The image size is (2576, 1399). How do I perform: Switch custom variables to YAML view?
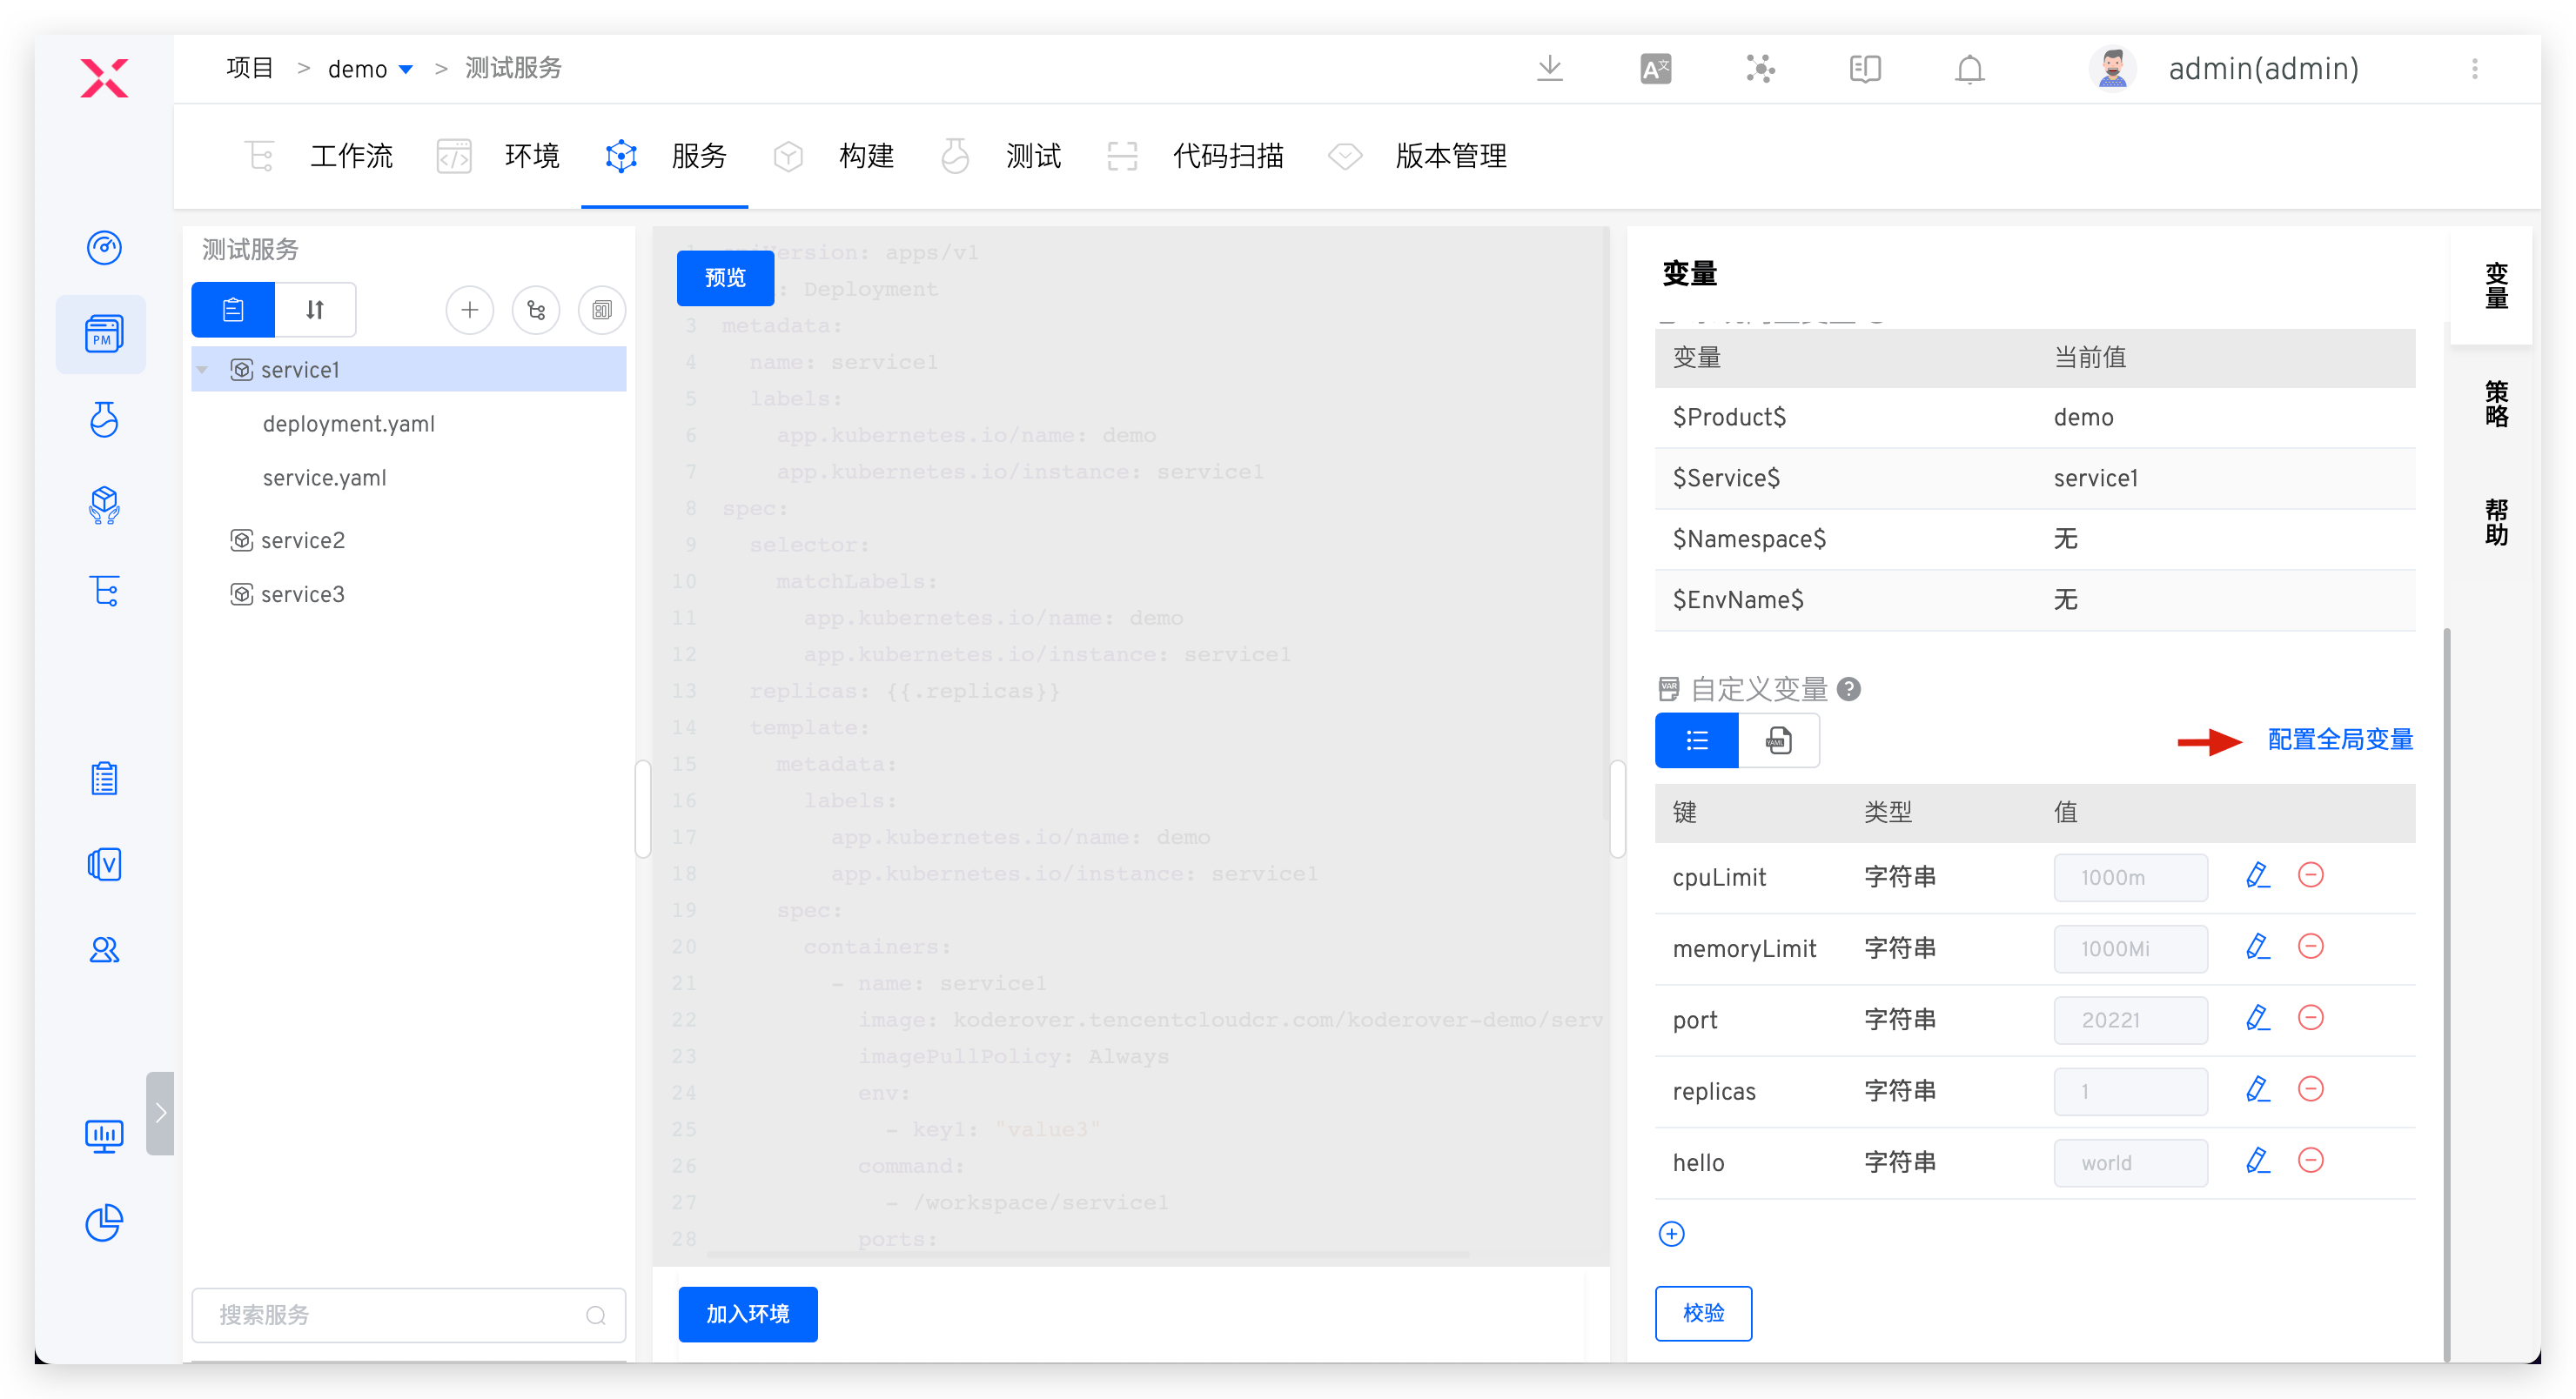(1778, 741)
